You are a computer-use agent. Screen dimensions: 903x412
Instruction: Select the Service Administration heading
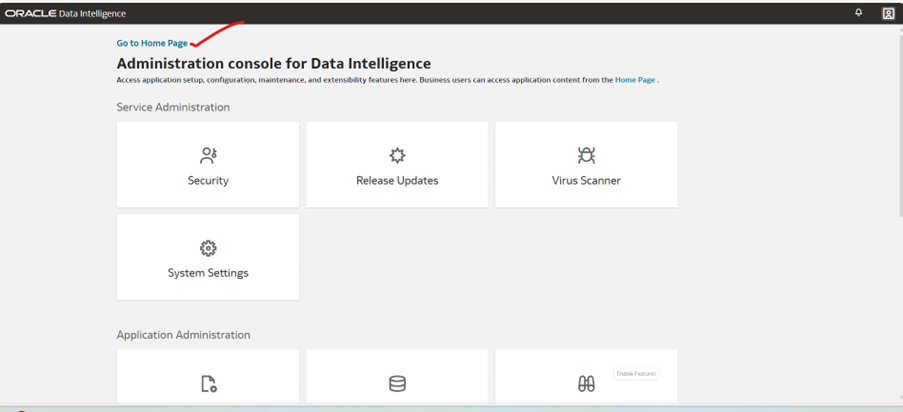tap(173, 107)
